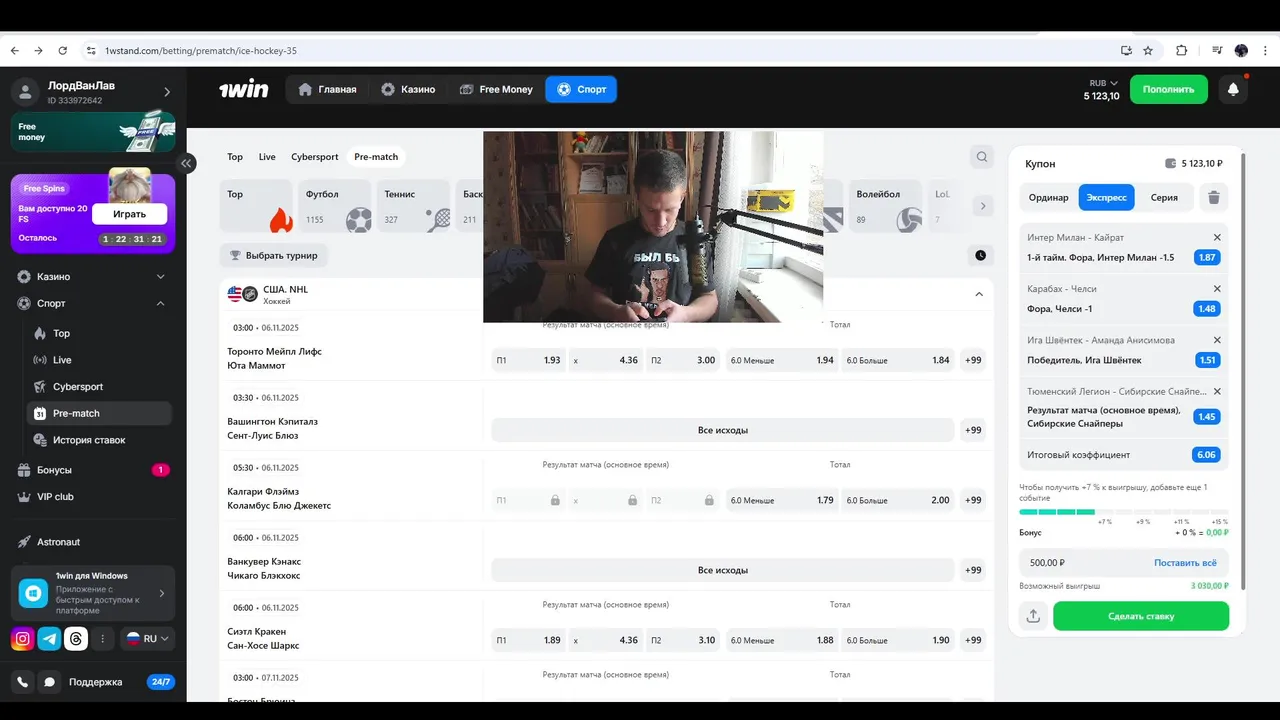Collapse США. NHL tournament section

pyautogui.click(x=979, y=294)
